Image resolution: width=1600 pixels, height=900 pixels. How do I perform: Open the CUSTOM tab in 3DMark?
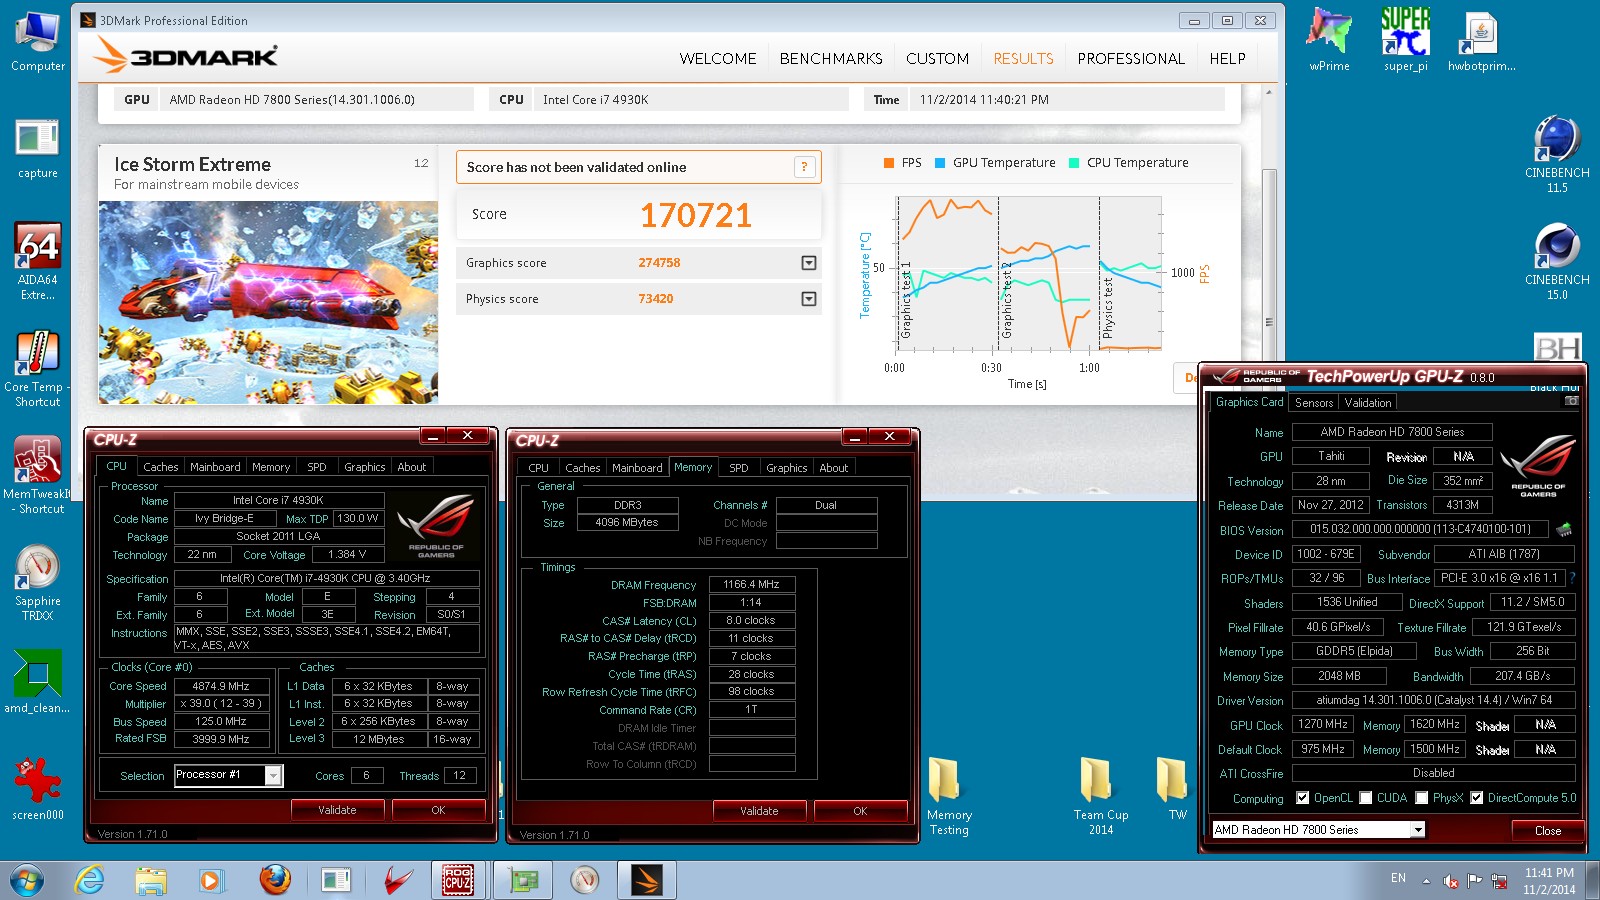[937, 59]
